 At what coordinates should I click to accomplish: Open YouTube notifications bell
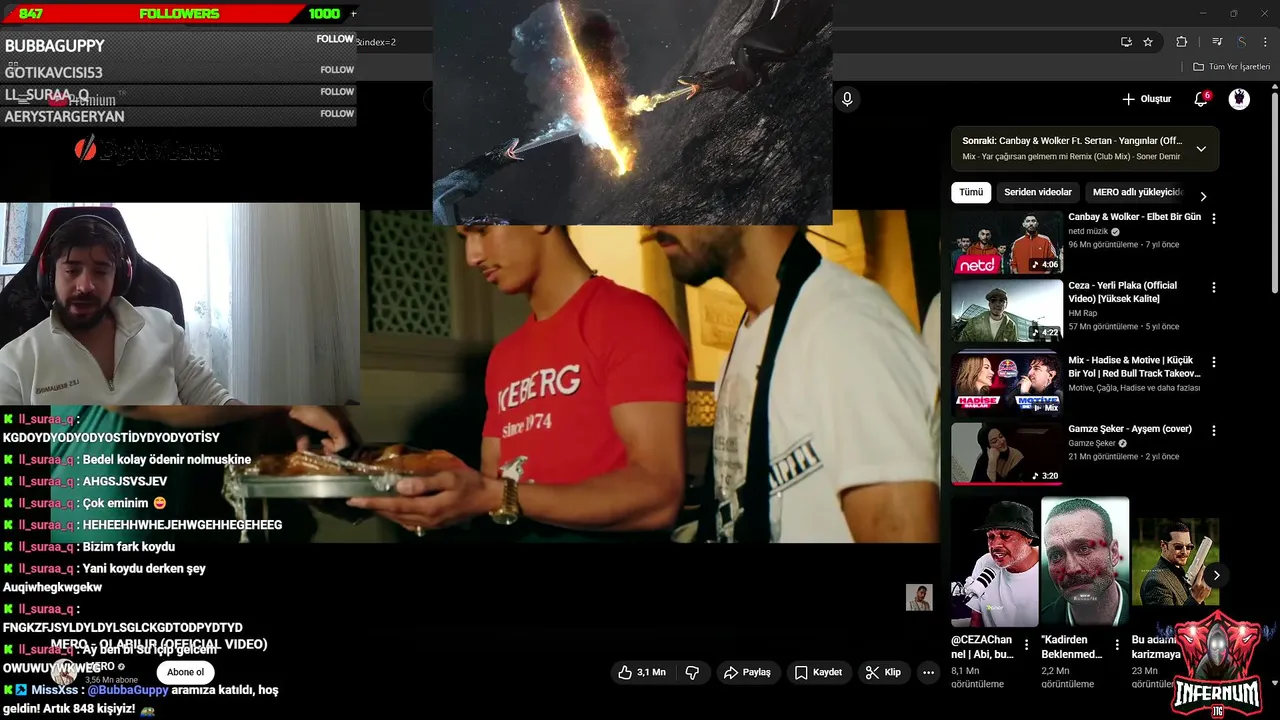pos(1201,99)
